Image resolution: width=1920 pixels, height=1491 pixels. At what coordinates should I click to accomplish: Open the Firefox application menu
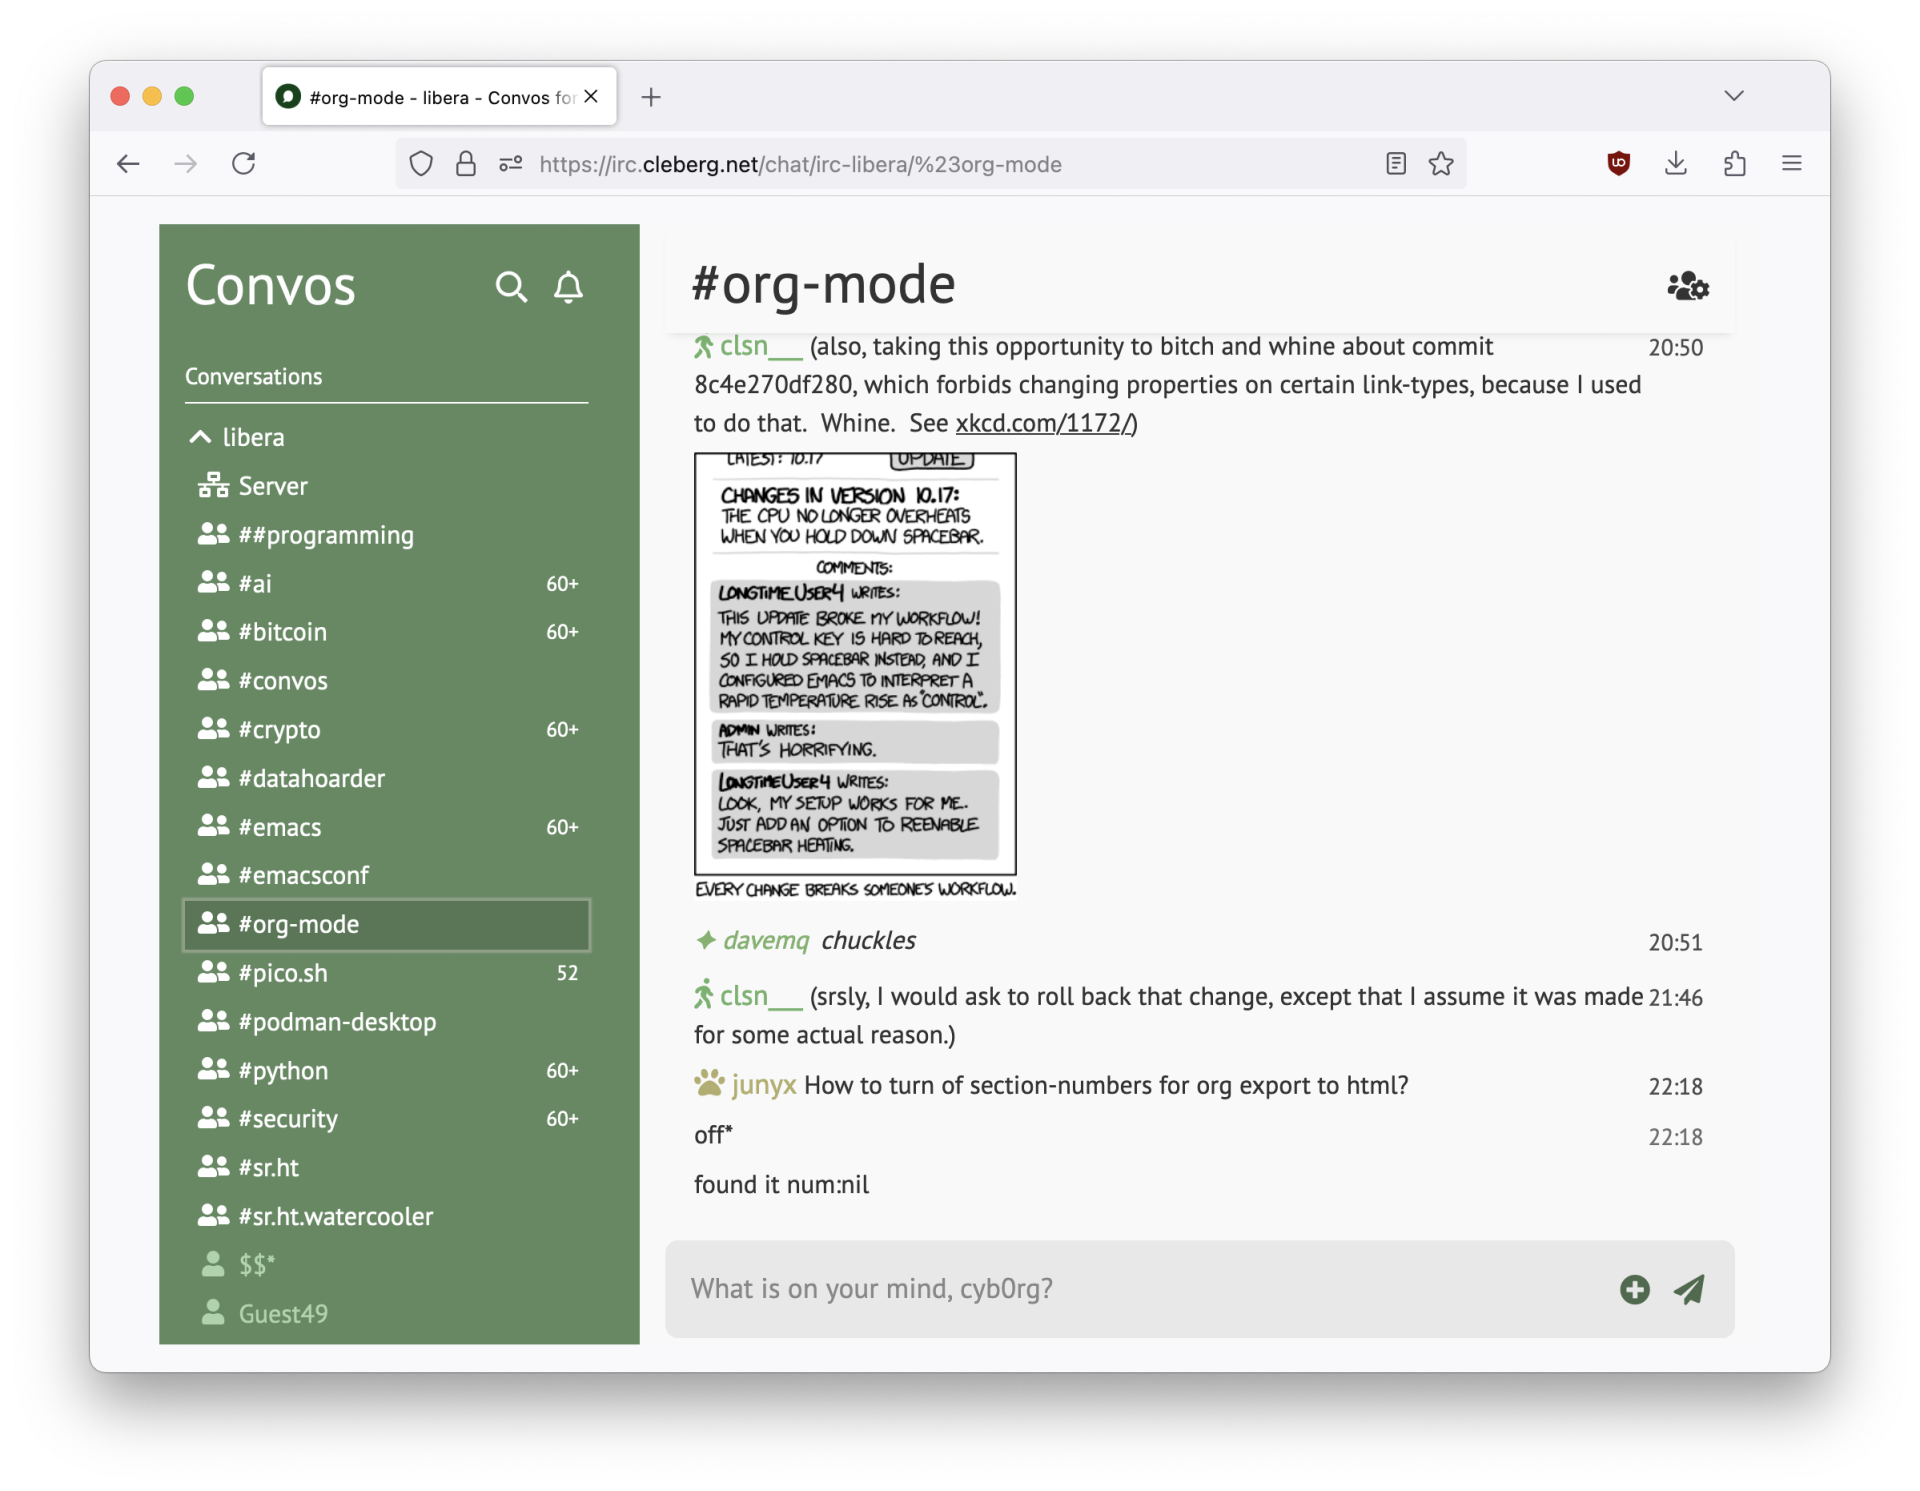coord(1791,163)
